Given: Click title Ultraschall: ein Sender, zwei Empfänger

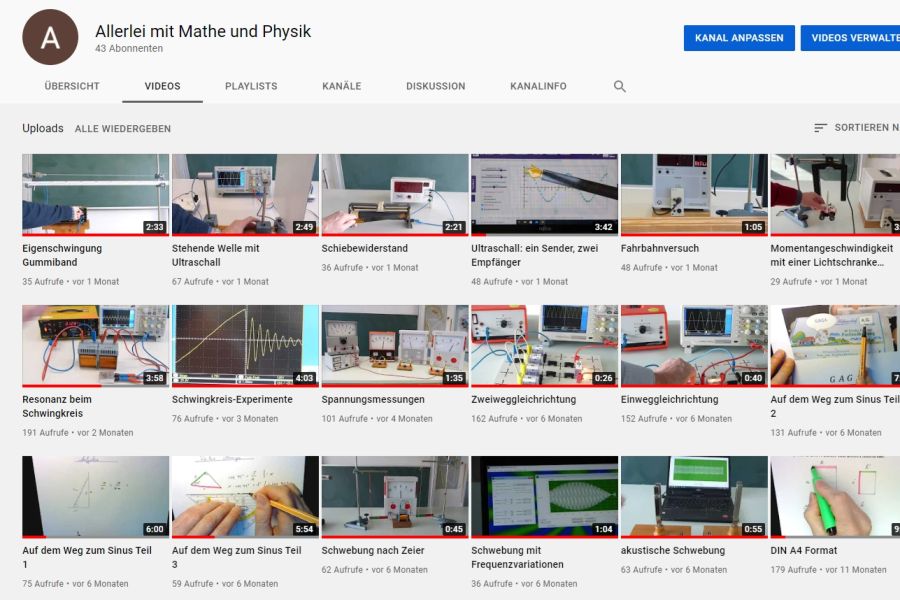Looking at the screenshot, I should [x=534, y=255].
